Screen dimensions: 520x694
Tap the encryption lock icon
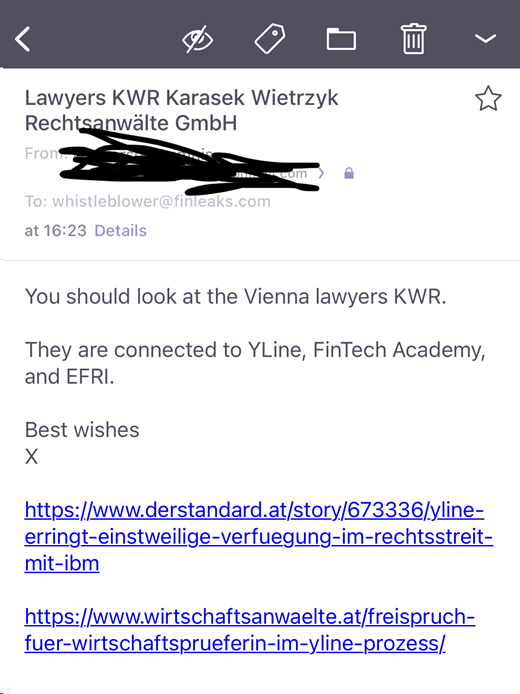(x=349, y=173)
